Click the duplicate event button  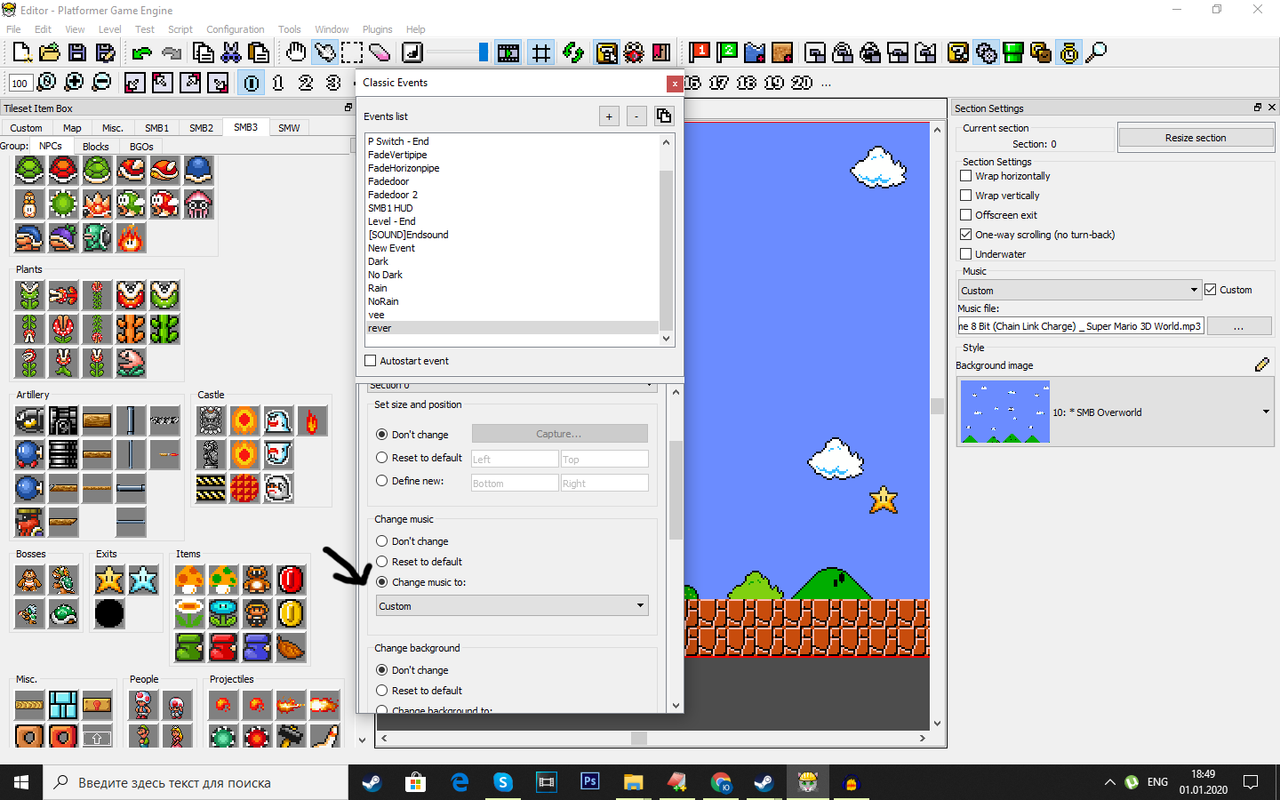(x=664, y=117)
